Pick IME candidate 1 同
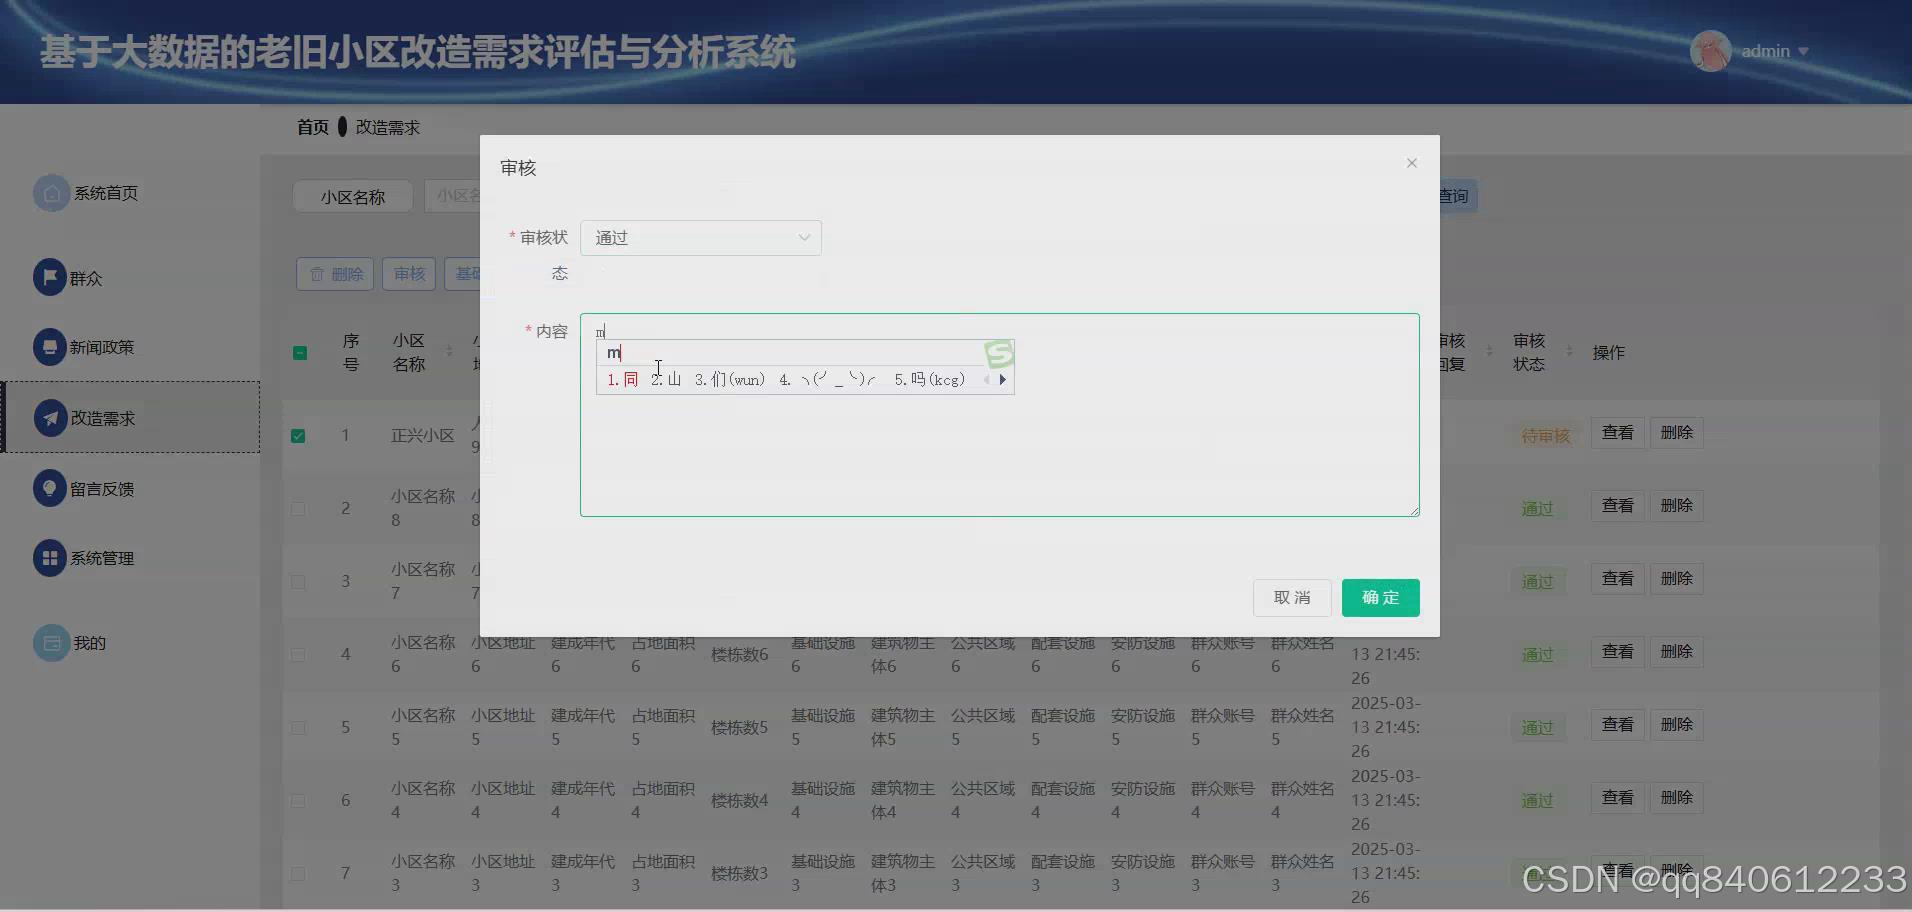This screenshot has width=1912, height=912. click(x=622, y=380)
